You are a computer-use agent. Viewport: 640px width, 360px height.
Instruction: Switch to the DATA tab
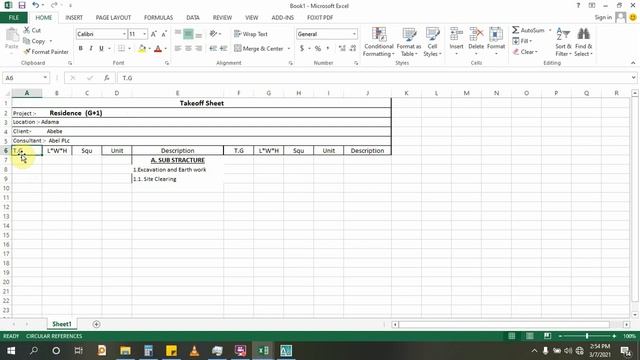193,18
